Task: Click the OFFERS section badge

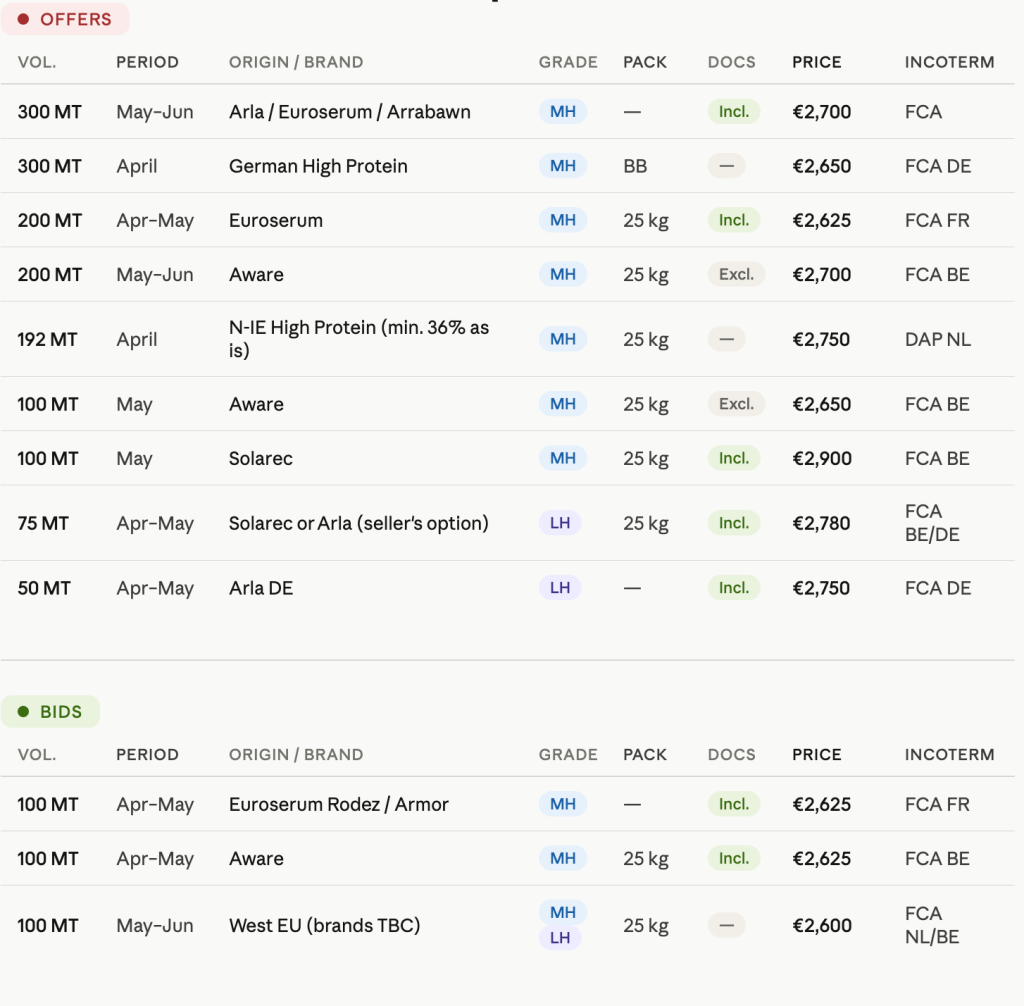Action: (x=65, y=19)
